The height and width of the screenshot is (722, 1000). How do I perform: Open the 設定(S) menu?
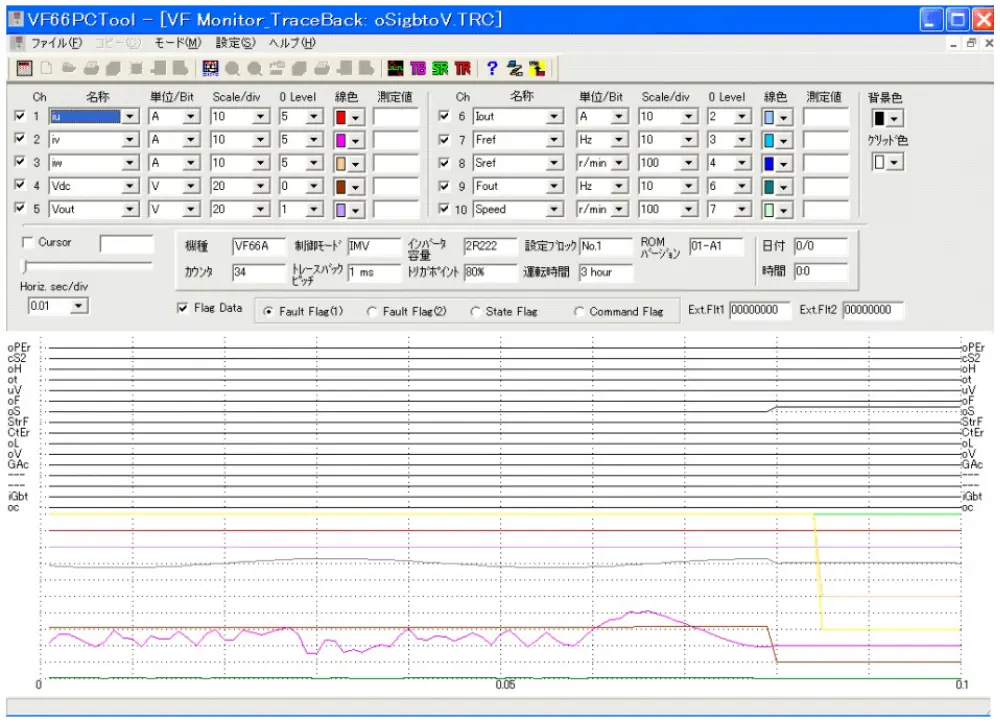pyautogui.click(x=236, y=44)
